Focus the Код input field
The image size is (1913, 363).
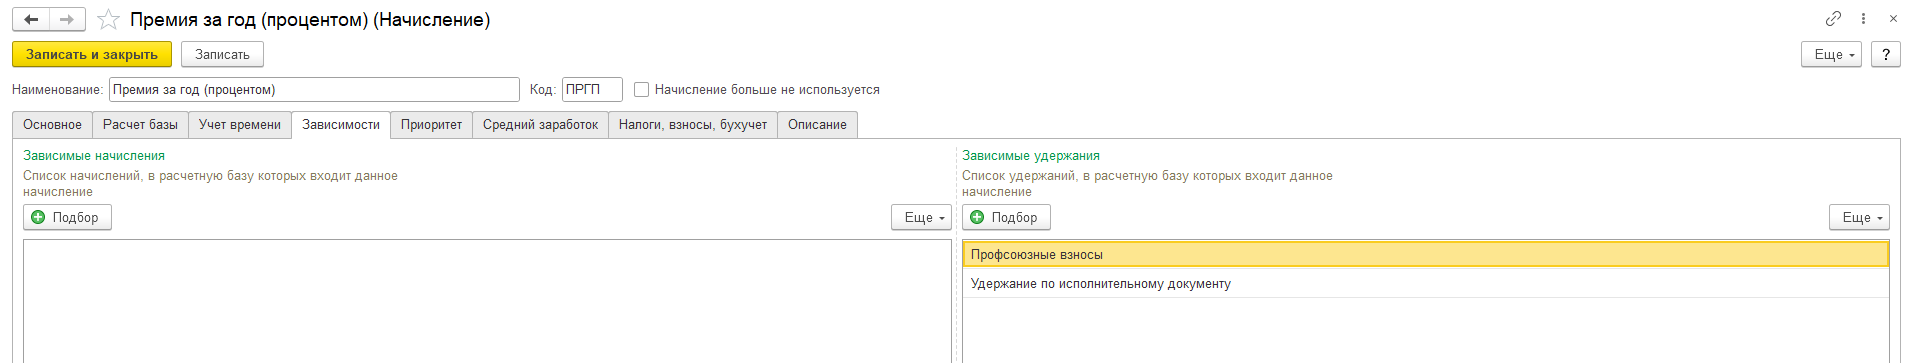[592, 90]
